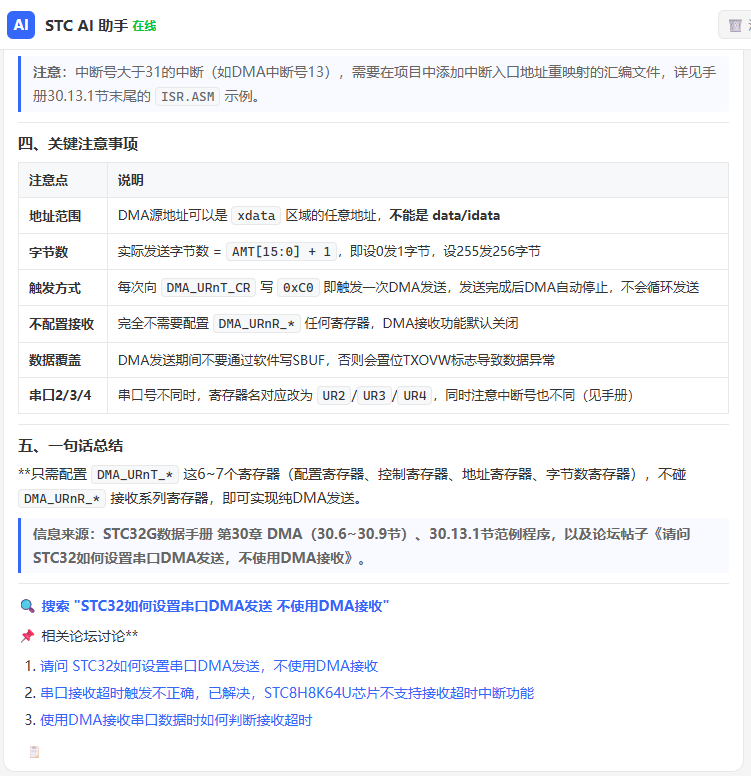The width and height of the screenshot is (751, 776).
Task: Click the 说明 table column header
Action: (130, 180)
